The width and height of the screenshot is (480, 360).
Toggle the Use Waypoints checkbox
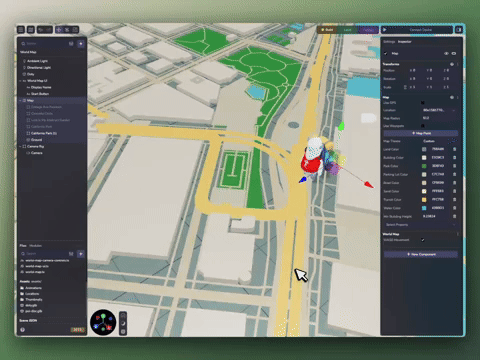point(423,126)
